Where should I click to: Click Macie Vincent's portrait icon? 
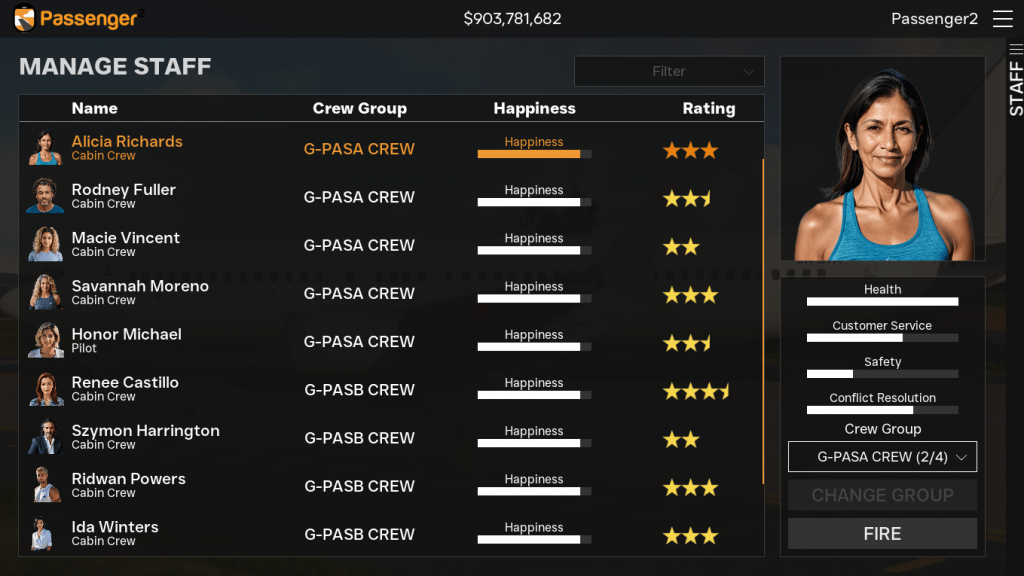[x=45, y=244]
